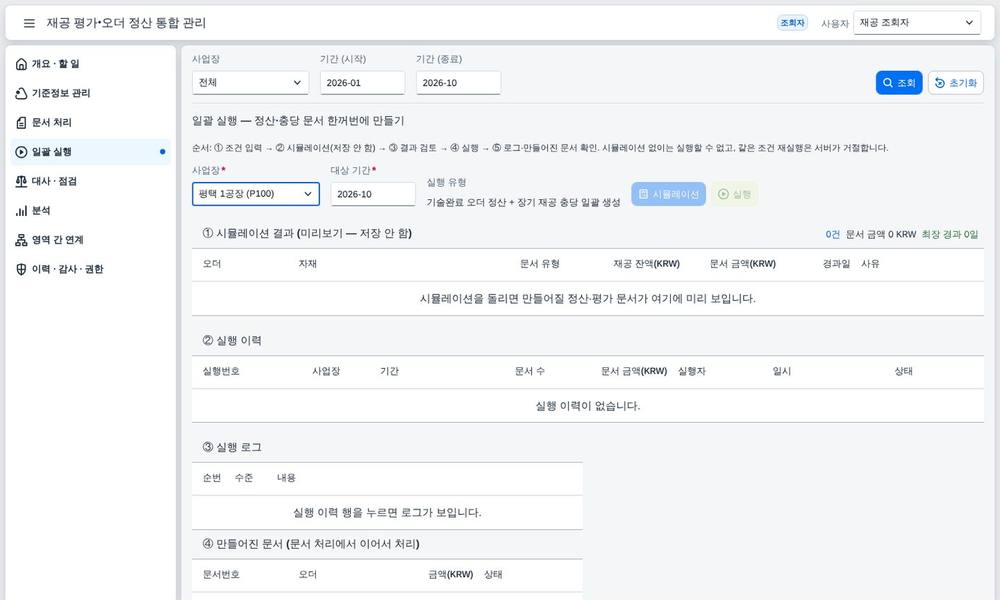Click the 재공 잔액(KRW) column header
This screenshot has height=600, width=1000.
(647, 264)
